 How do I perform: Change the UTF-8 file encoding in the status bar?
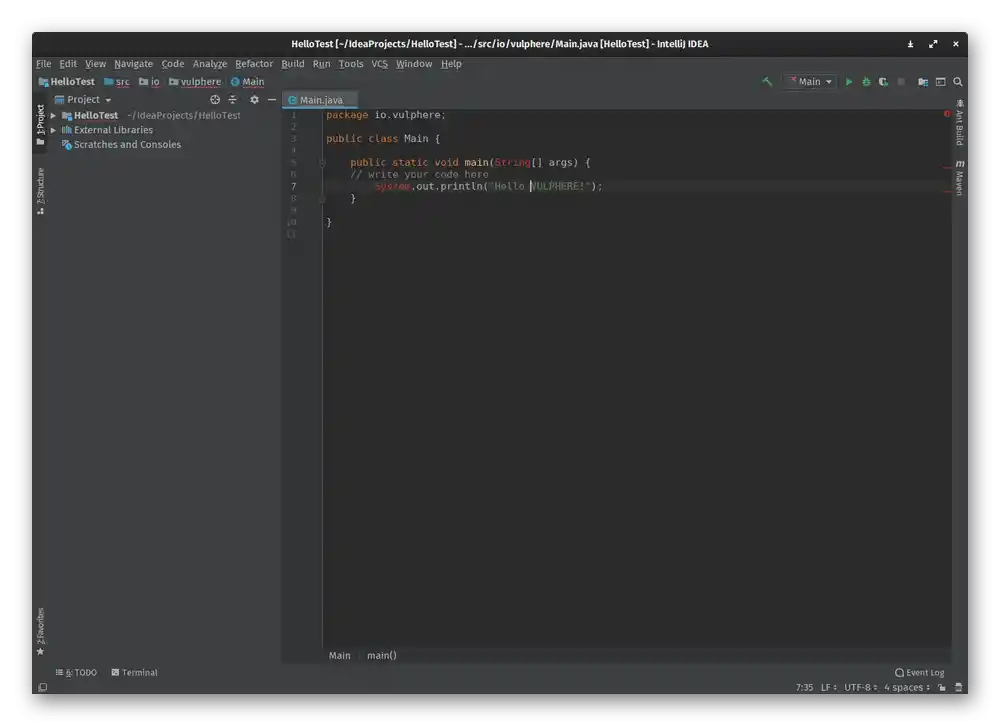coord(860,687)
